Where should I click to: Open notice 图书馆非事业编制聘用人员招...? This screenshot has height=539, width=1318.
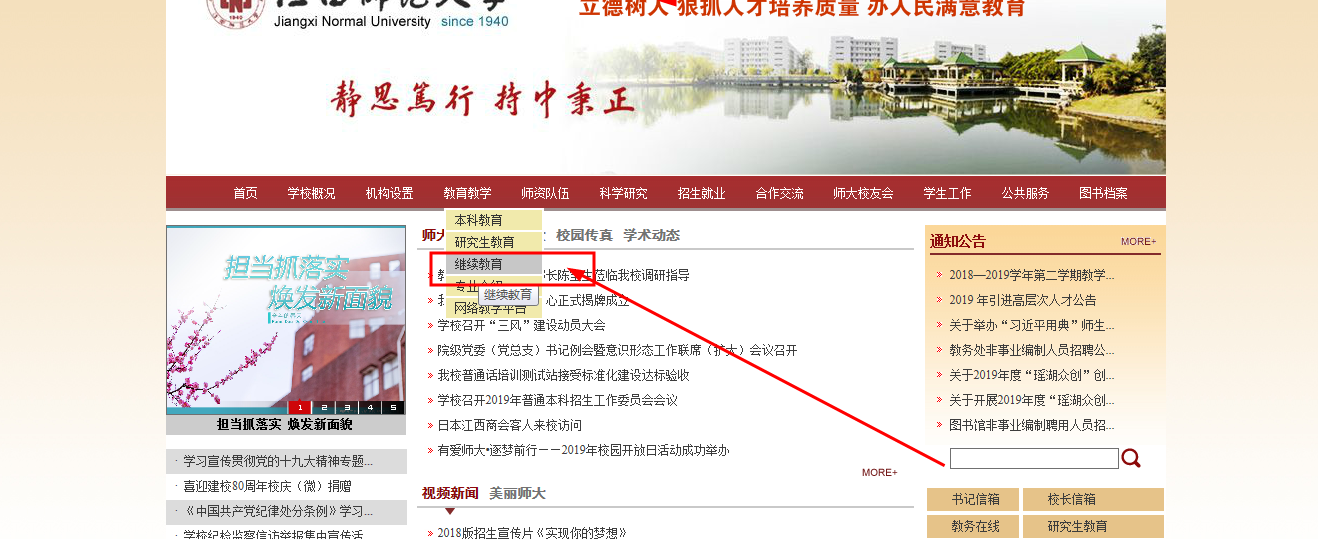point(1031,425)
